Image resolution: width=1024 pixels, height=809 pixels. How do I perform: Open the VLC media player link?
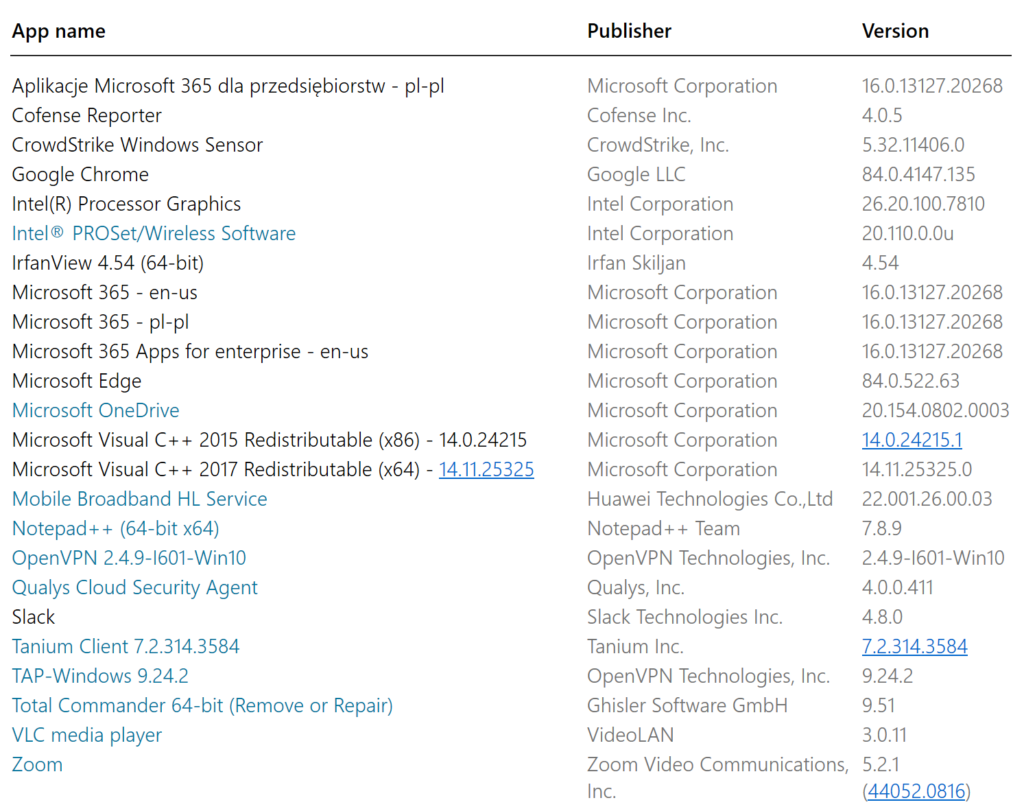pos(87,735)
